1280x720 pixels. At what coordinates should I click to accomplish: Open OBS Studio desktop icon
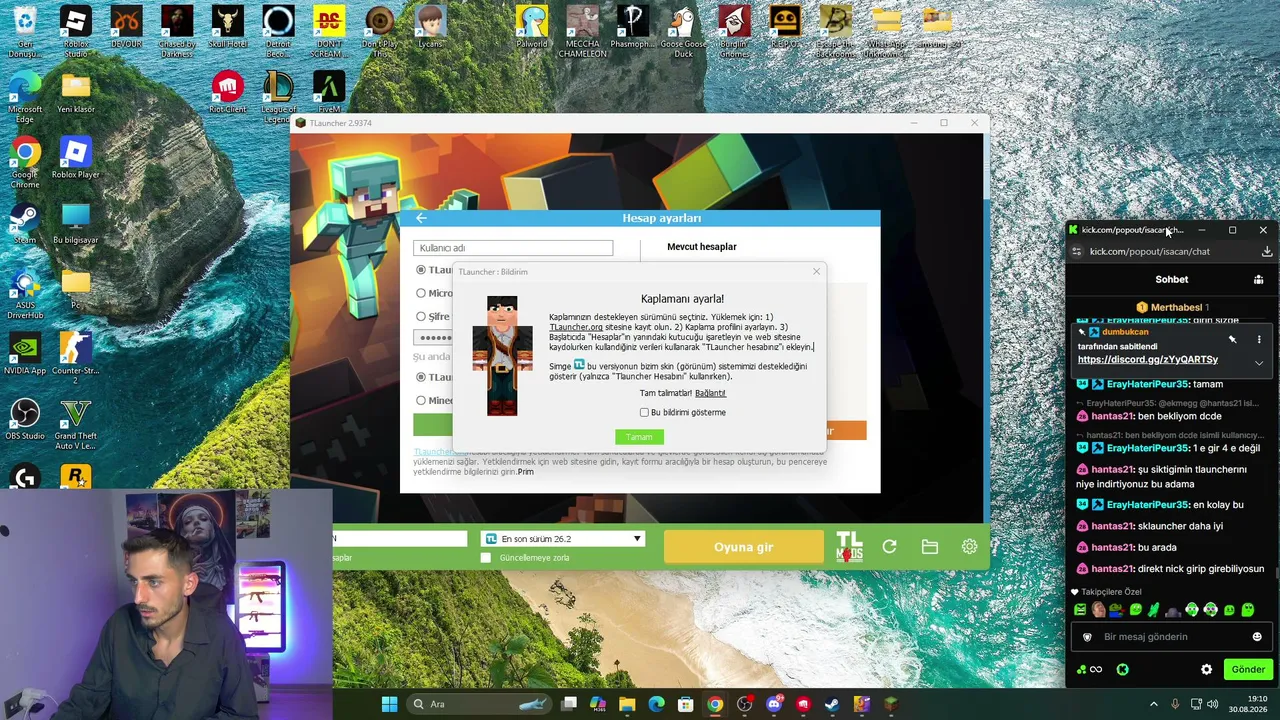[x=25, y=420]
